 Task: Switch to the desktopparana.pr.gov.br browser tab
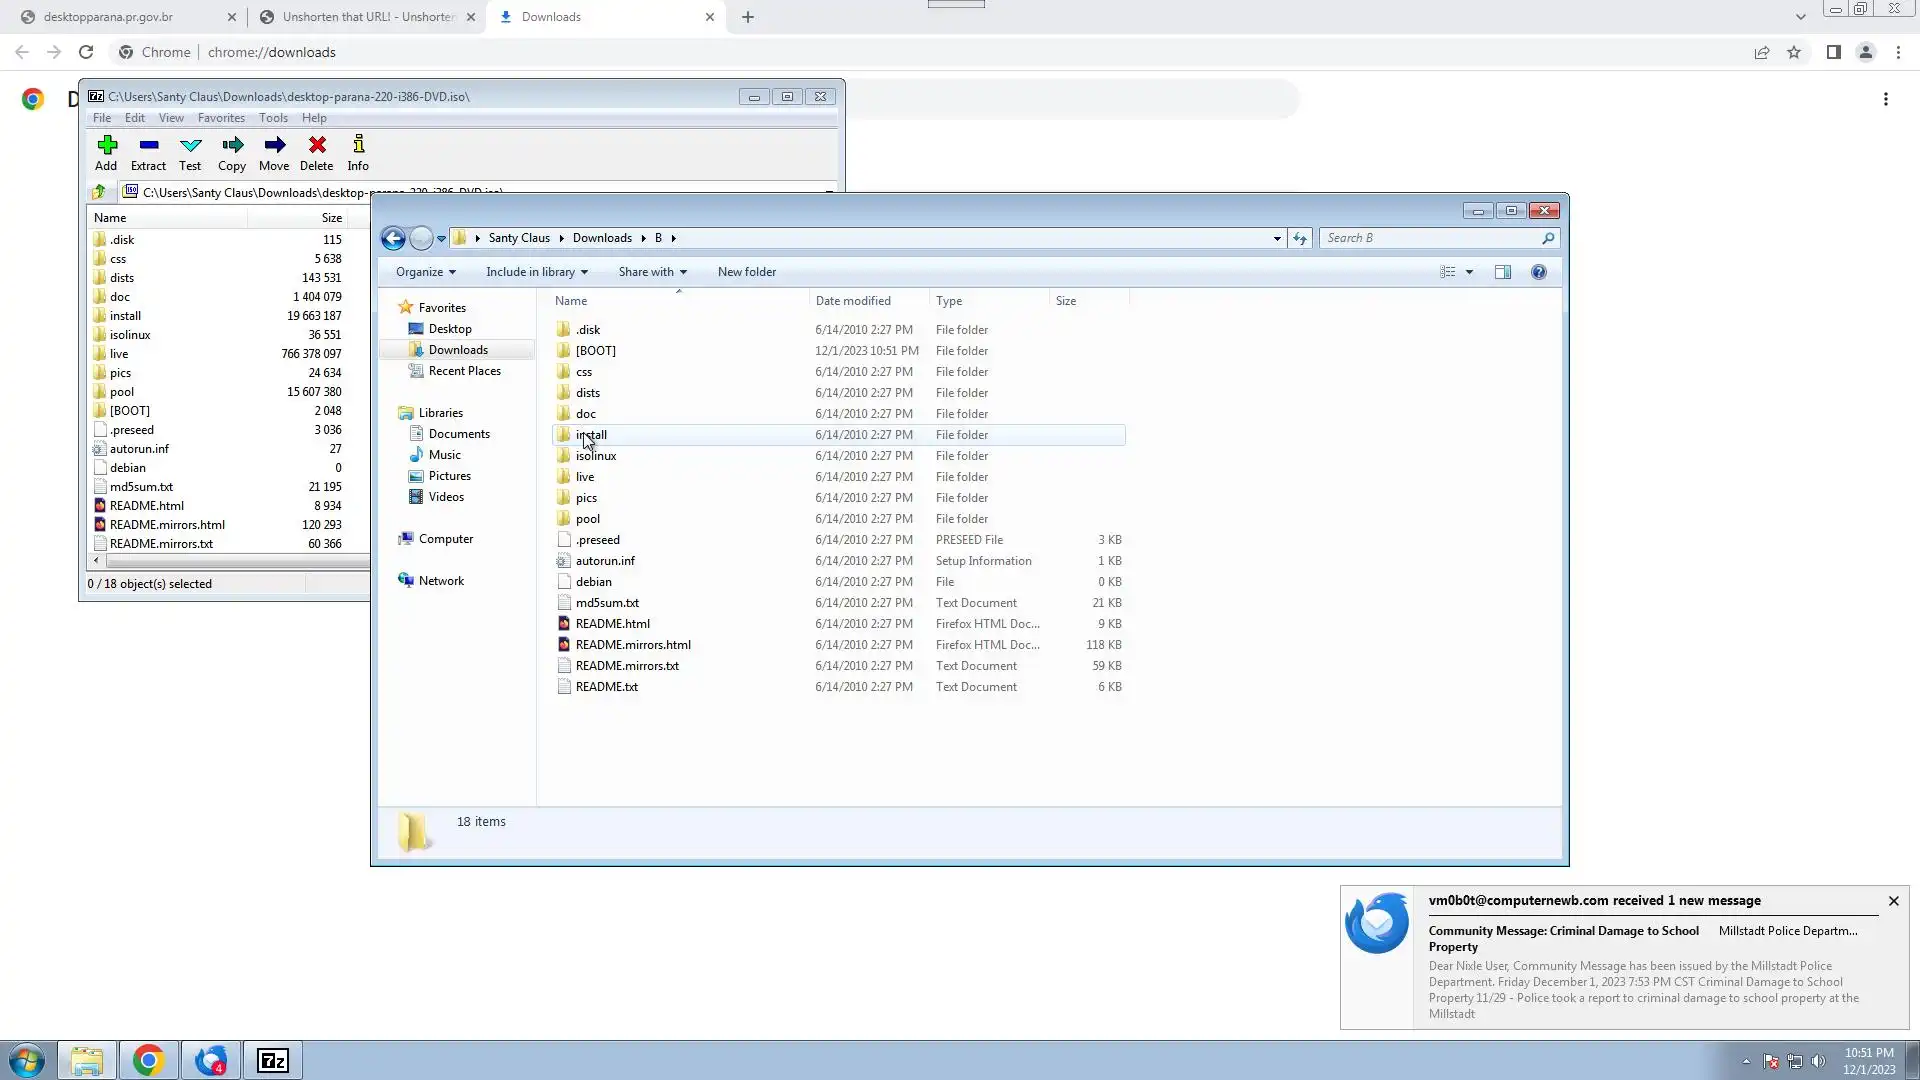tap(108, 17)
